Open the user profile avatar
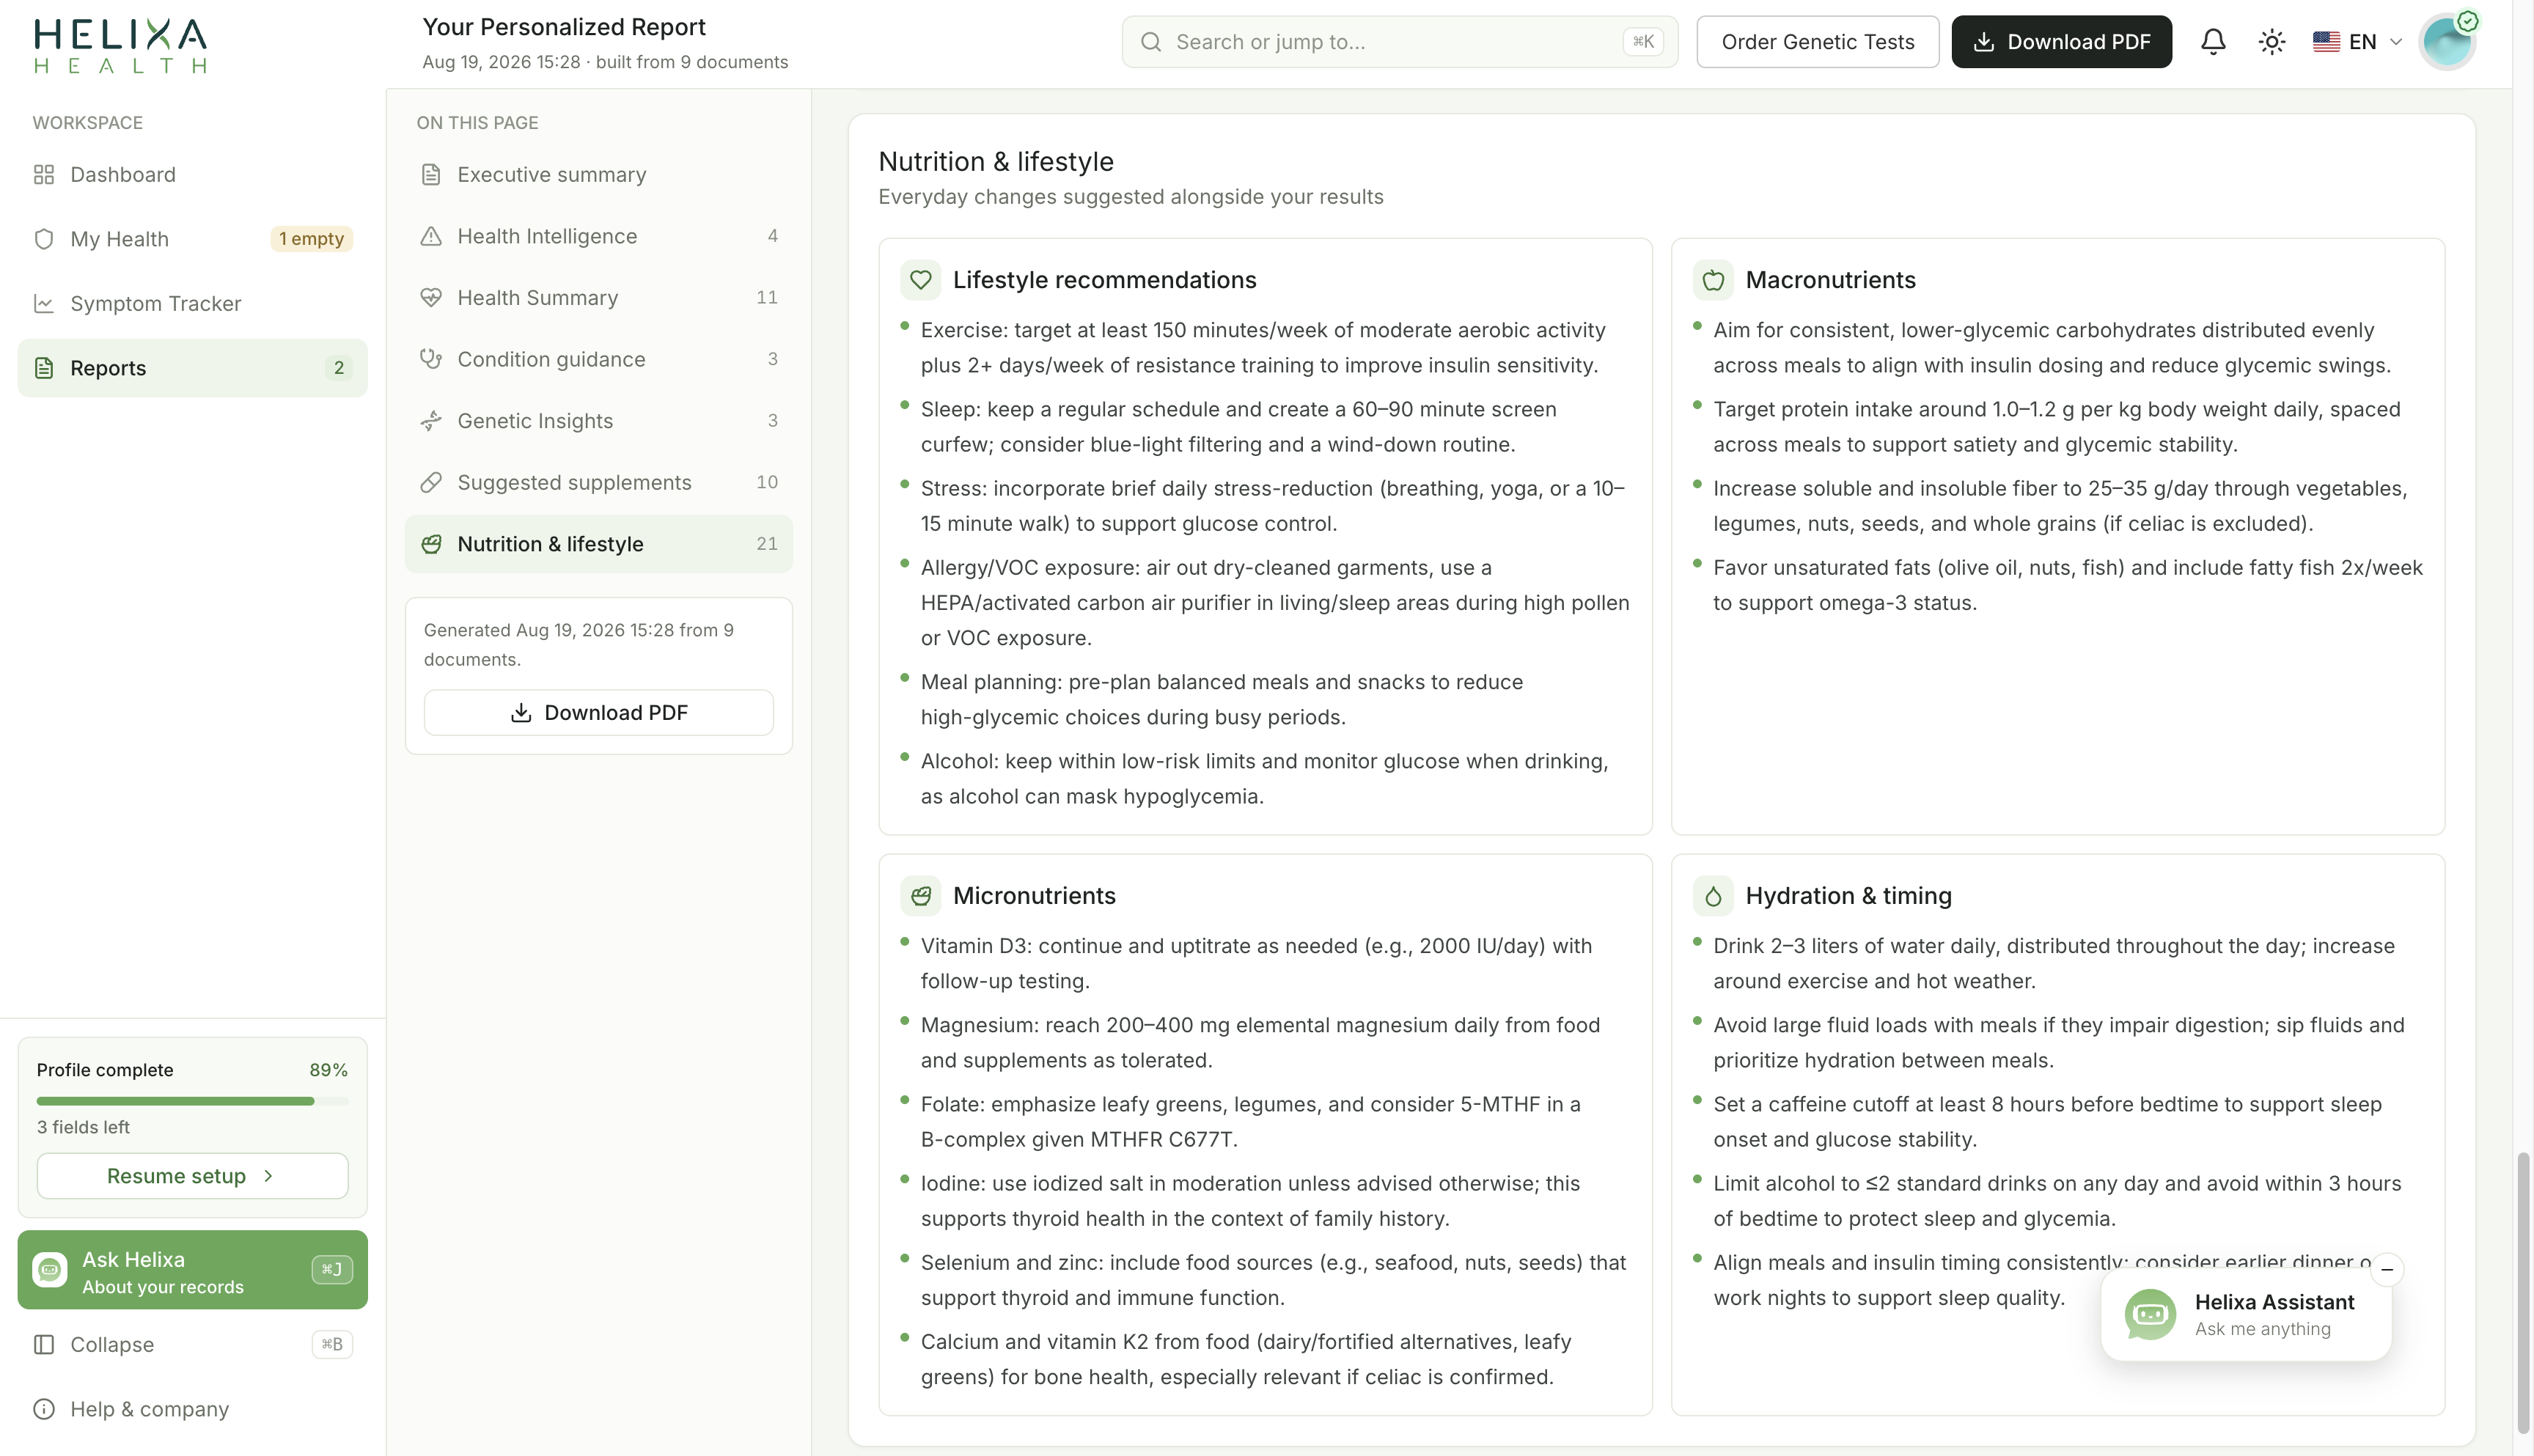2534x1456 pixels. pyautogui.click(x=2447, y=42)
